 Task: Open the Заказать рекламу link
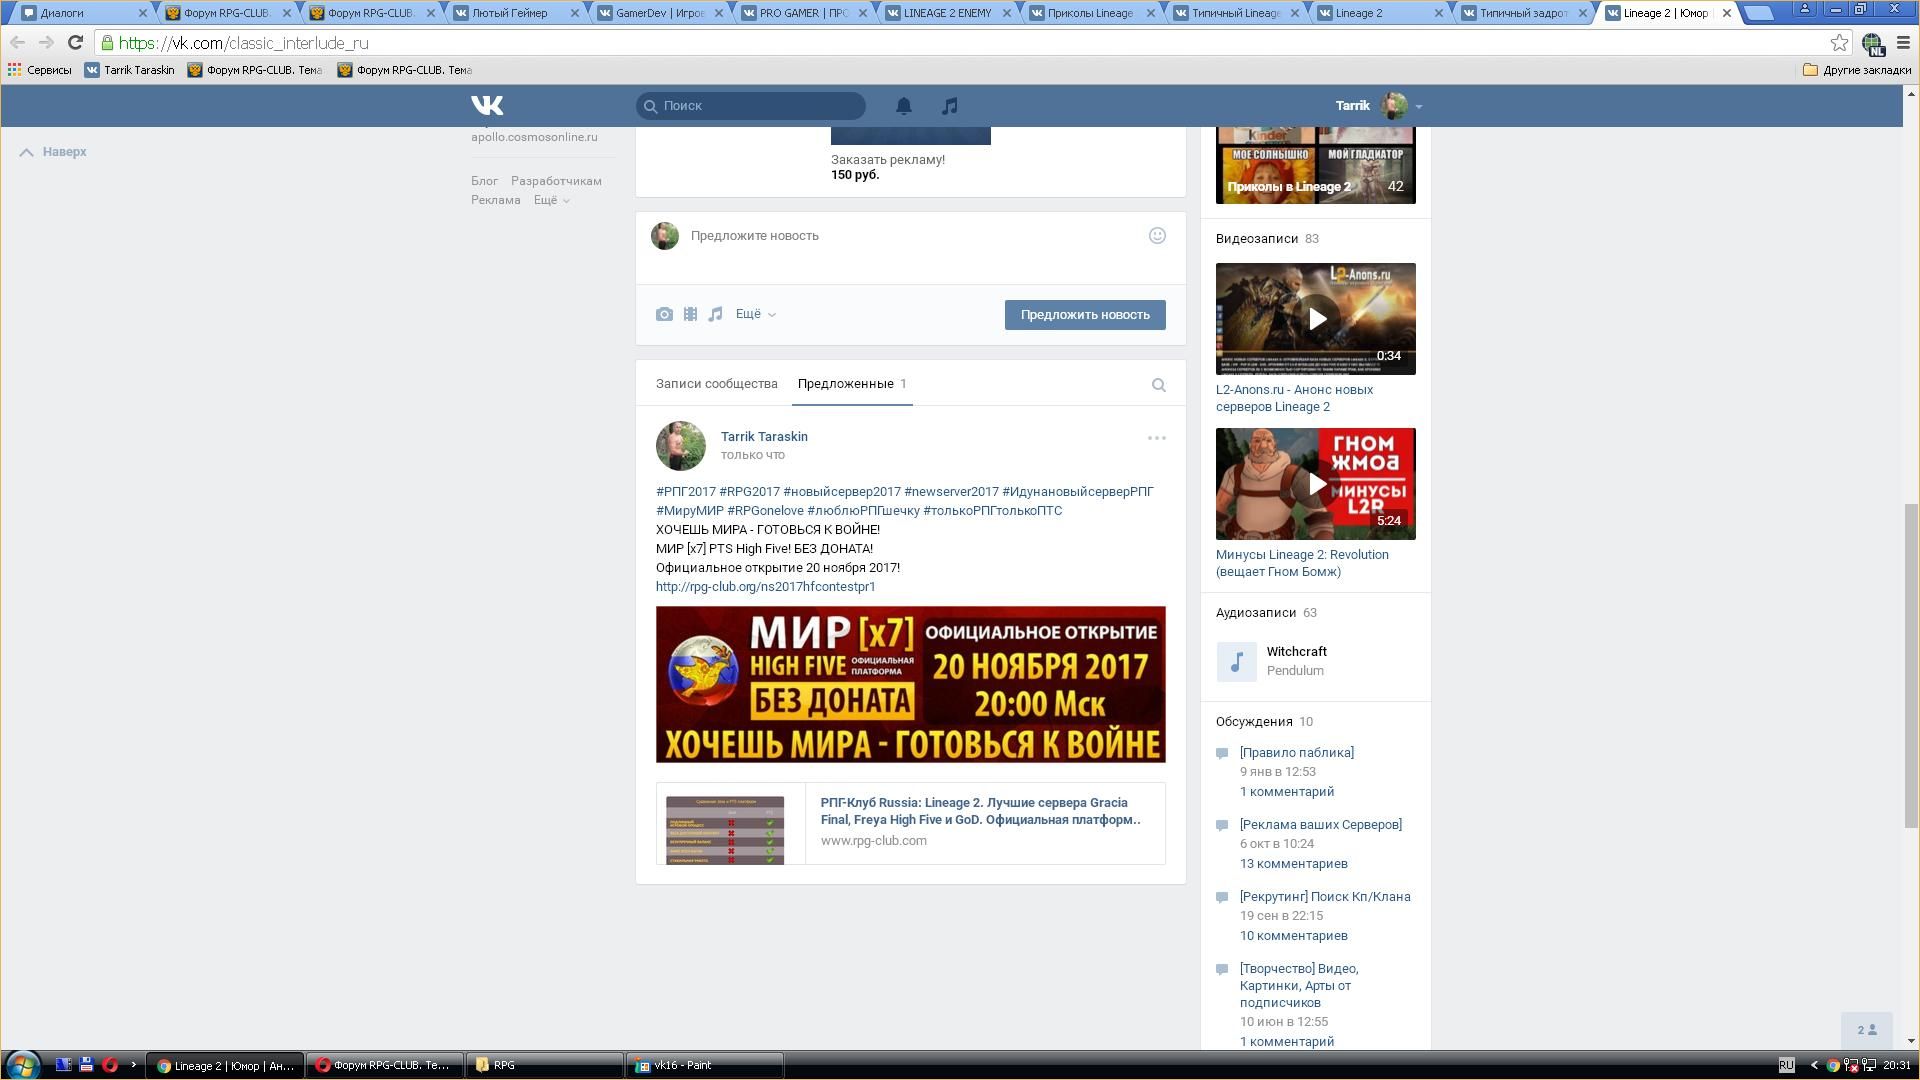coord(887,160)
